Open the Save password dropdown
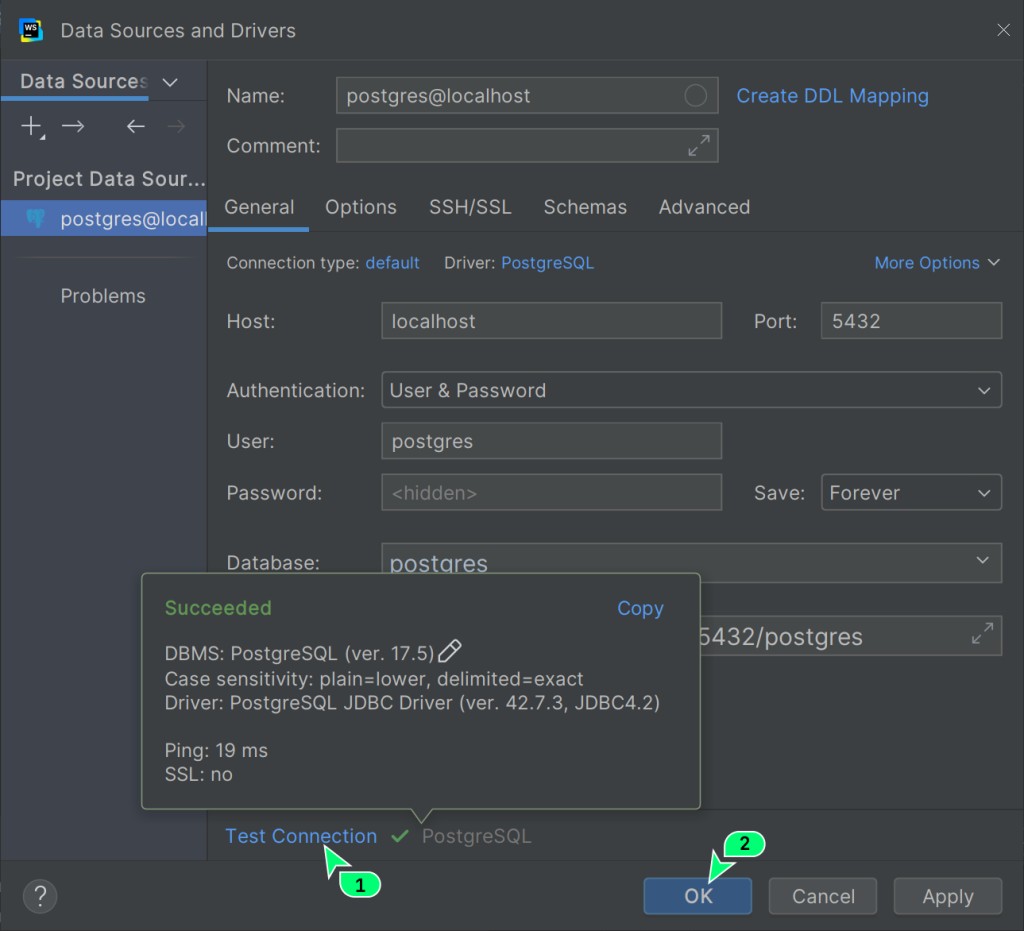This screenshot has height=931, width=1024. tap(910, 493)
